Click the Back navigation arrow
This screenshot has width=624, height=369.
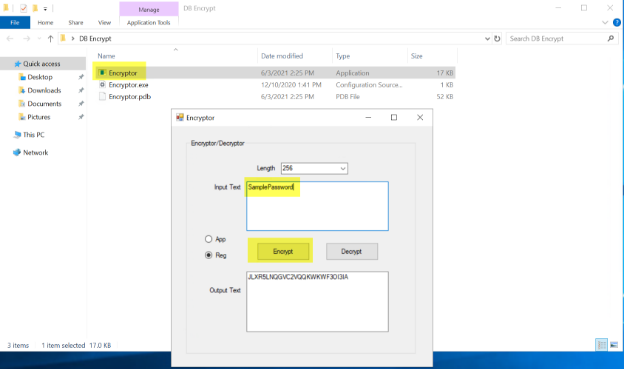tap(10, 39)
